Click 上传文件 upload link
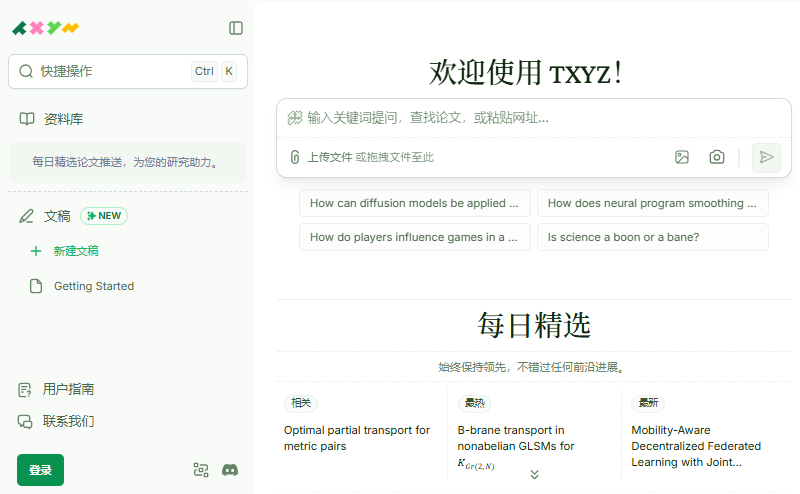 point(330,157)
